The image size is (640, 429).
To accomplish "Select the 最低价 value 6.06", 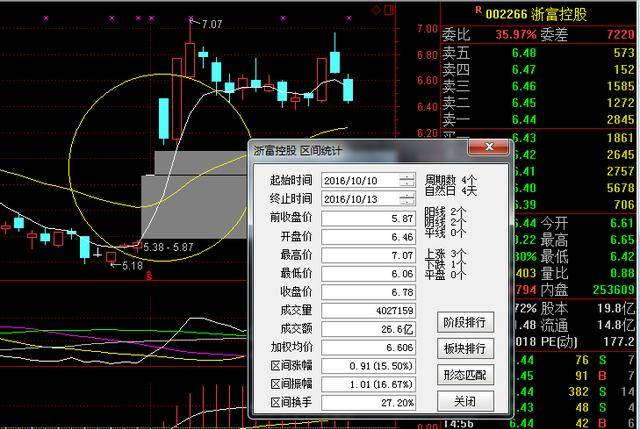I will tap(368, 273).
